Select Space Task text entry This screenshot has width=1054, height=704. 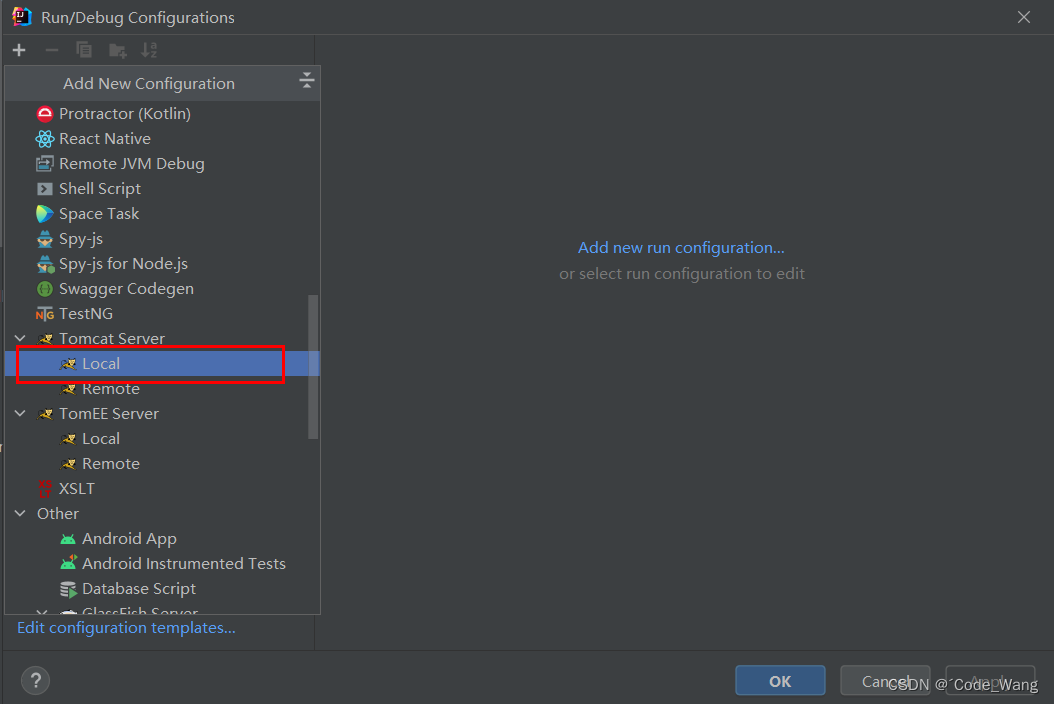point(99,214)
